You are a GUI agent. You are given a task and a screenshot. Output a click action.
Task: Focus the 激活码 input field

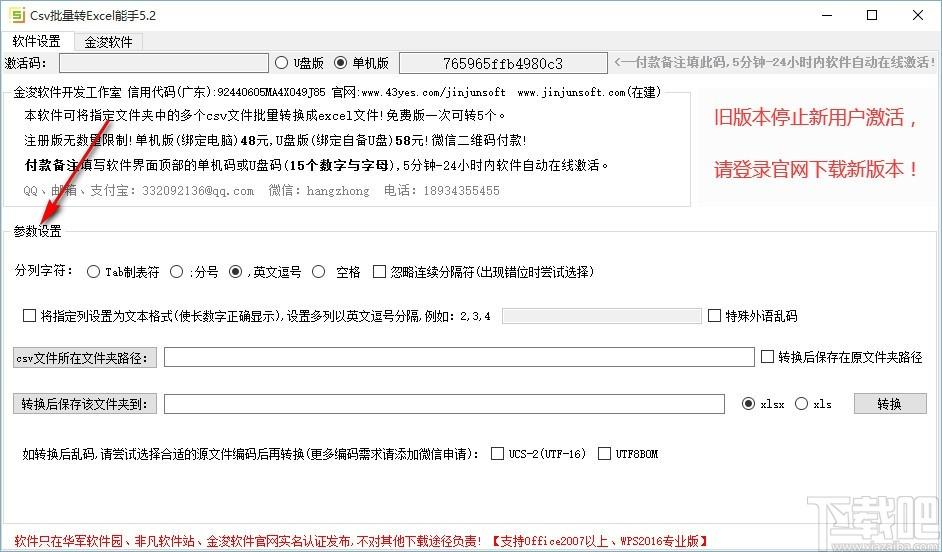tap(164, 63)
